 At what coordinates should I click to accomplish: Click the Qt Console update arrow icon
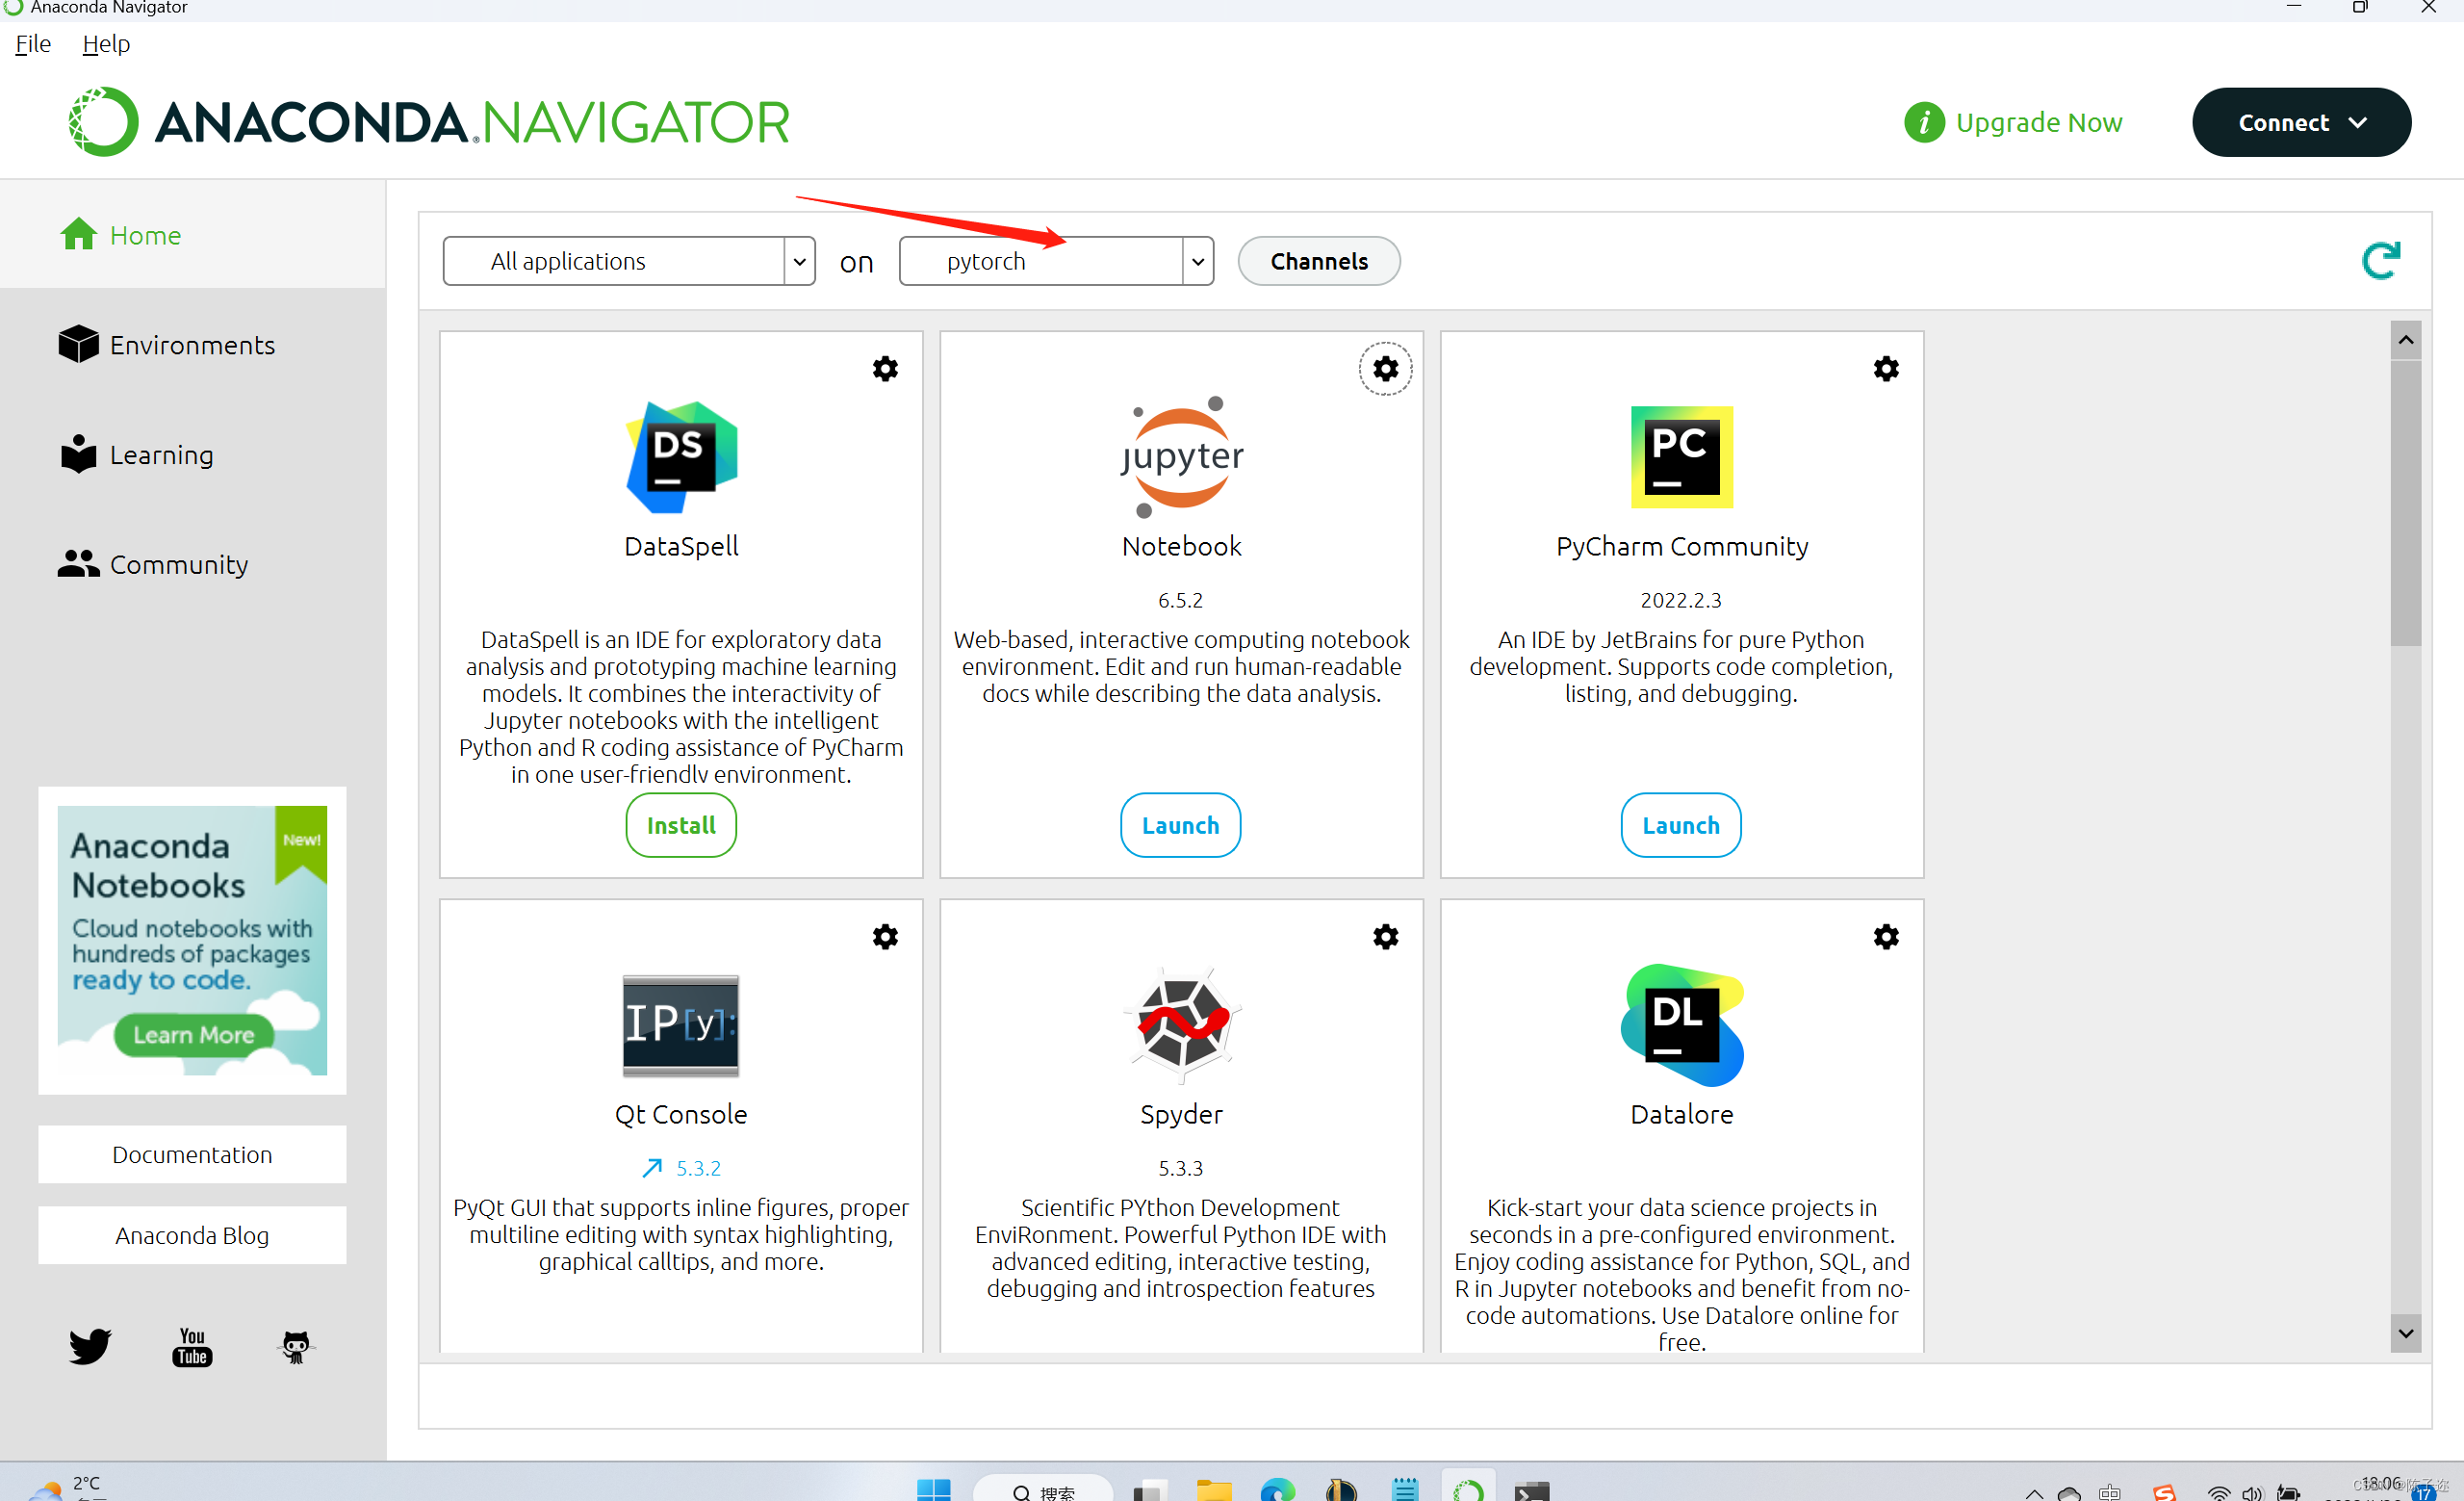point(652,1168)
